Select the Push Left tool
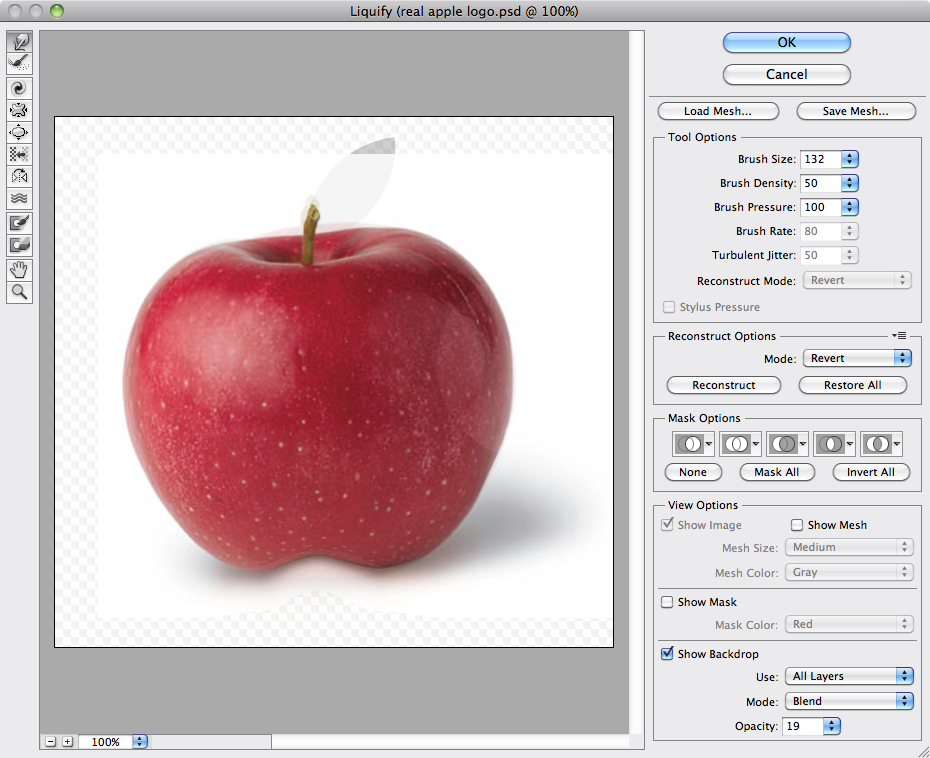This screenshot has height=758, width=930. [19, 154]
